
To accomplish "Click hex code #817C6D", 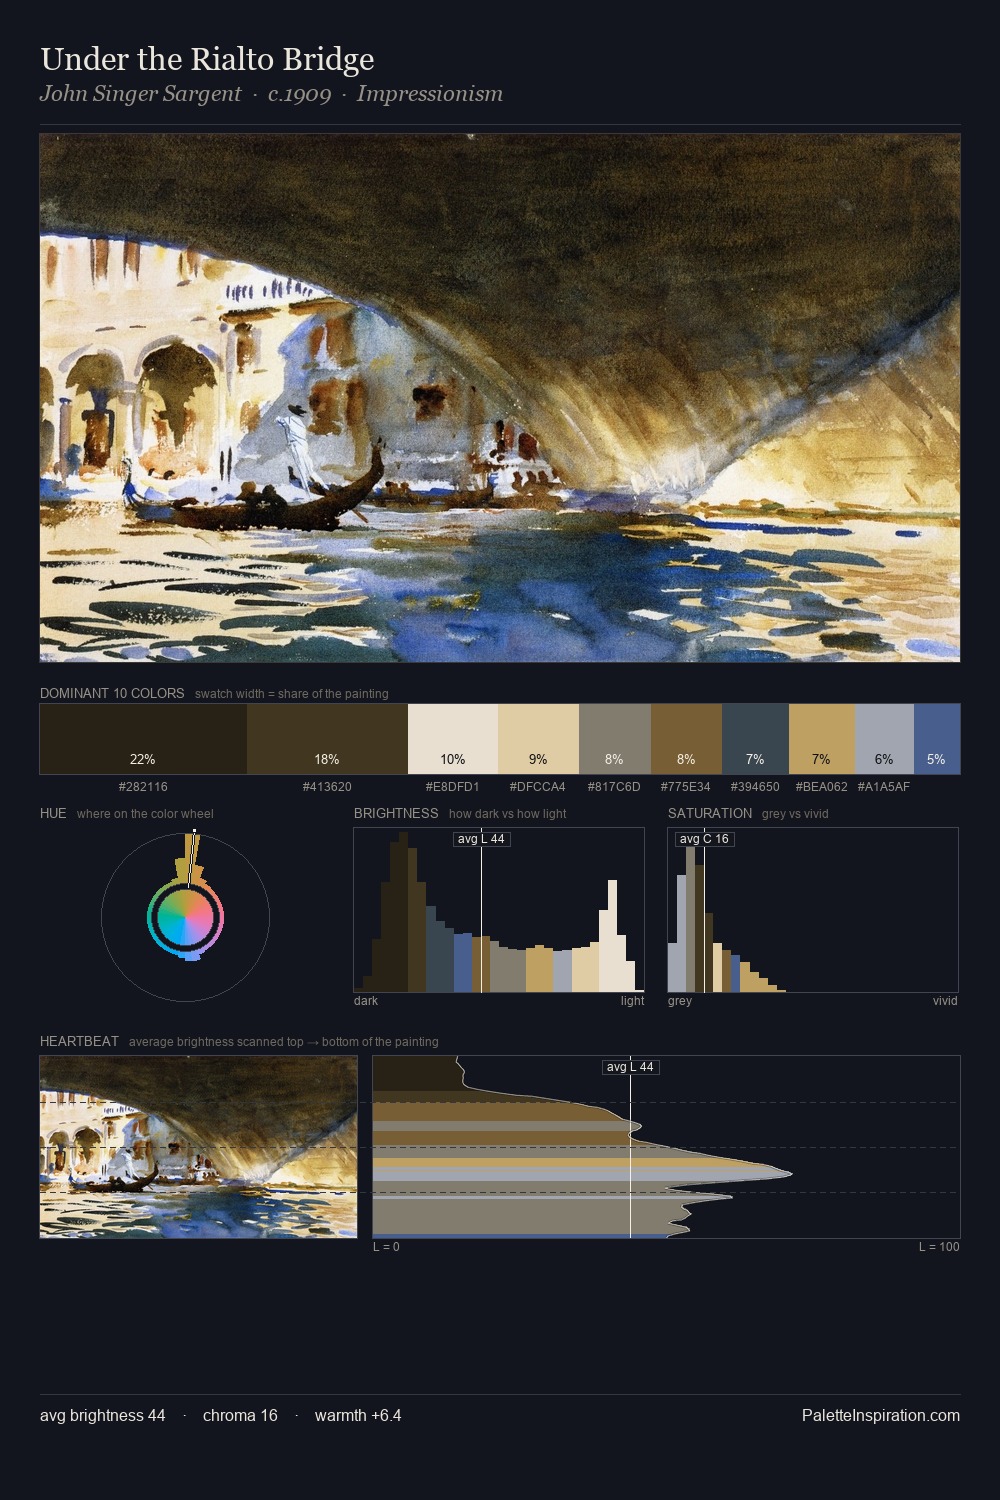I will click(615, 787).
